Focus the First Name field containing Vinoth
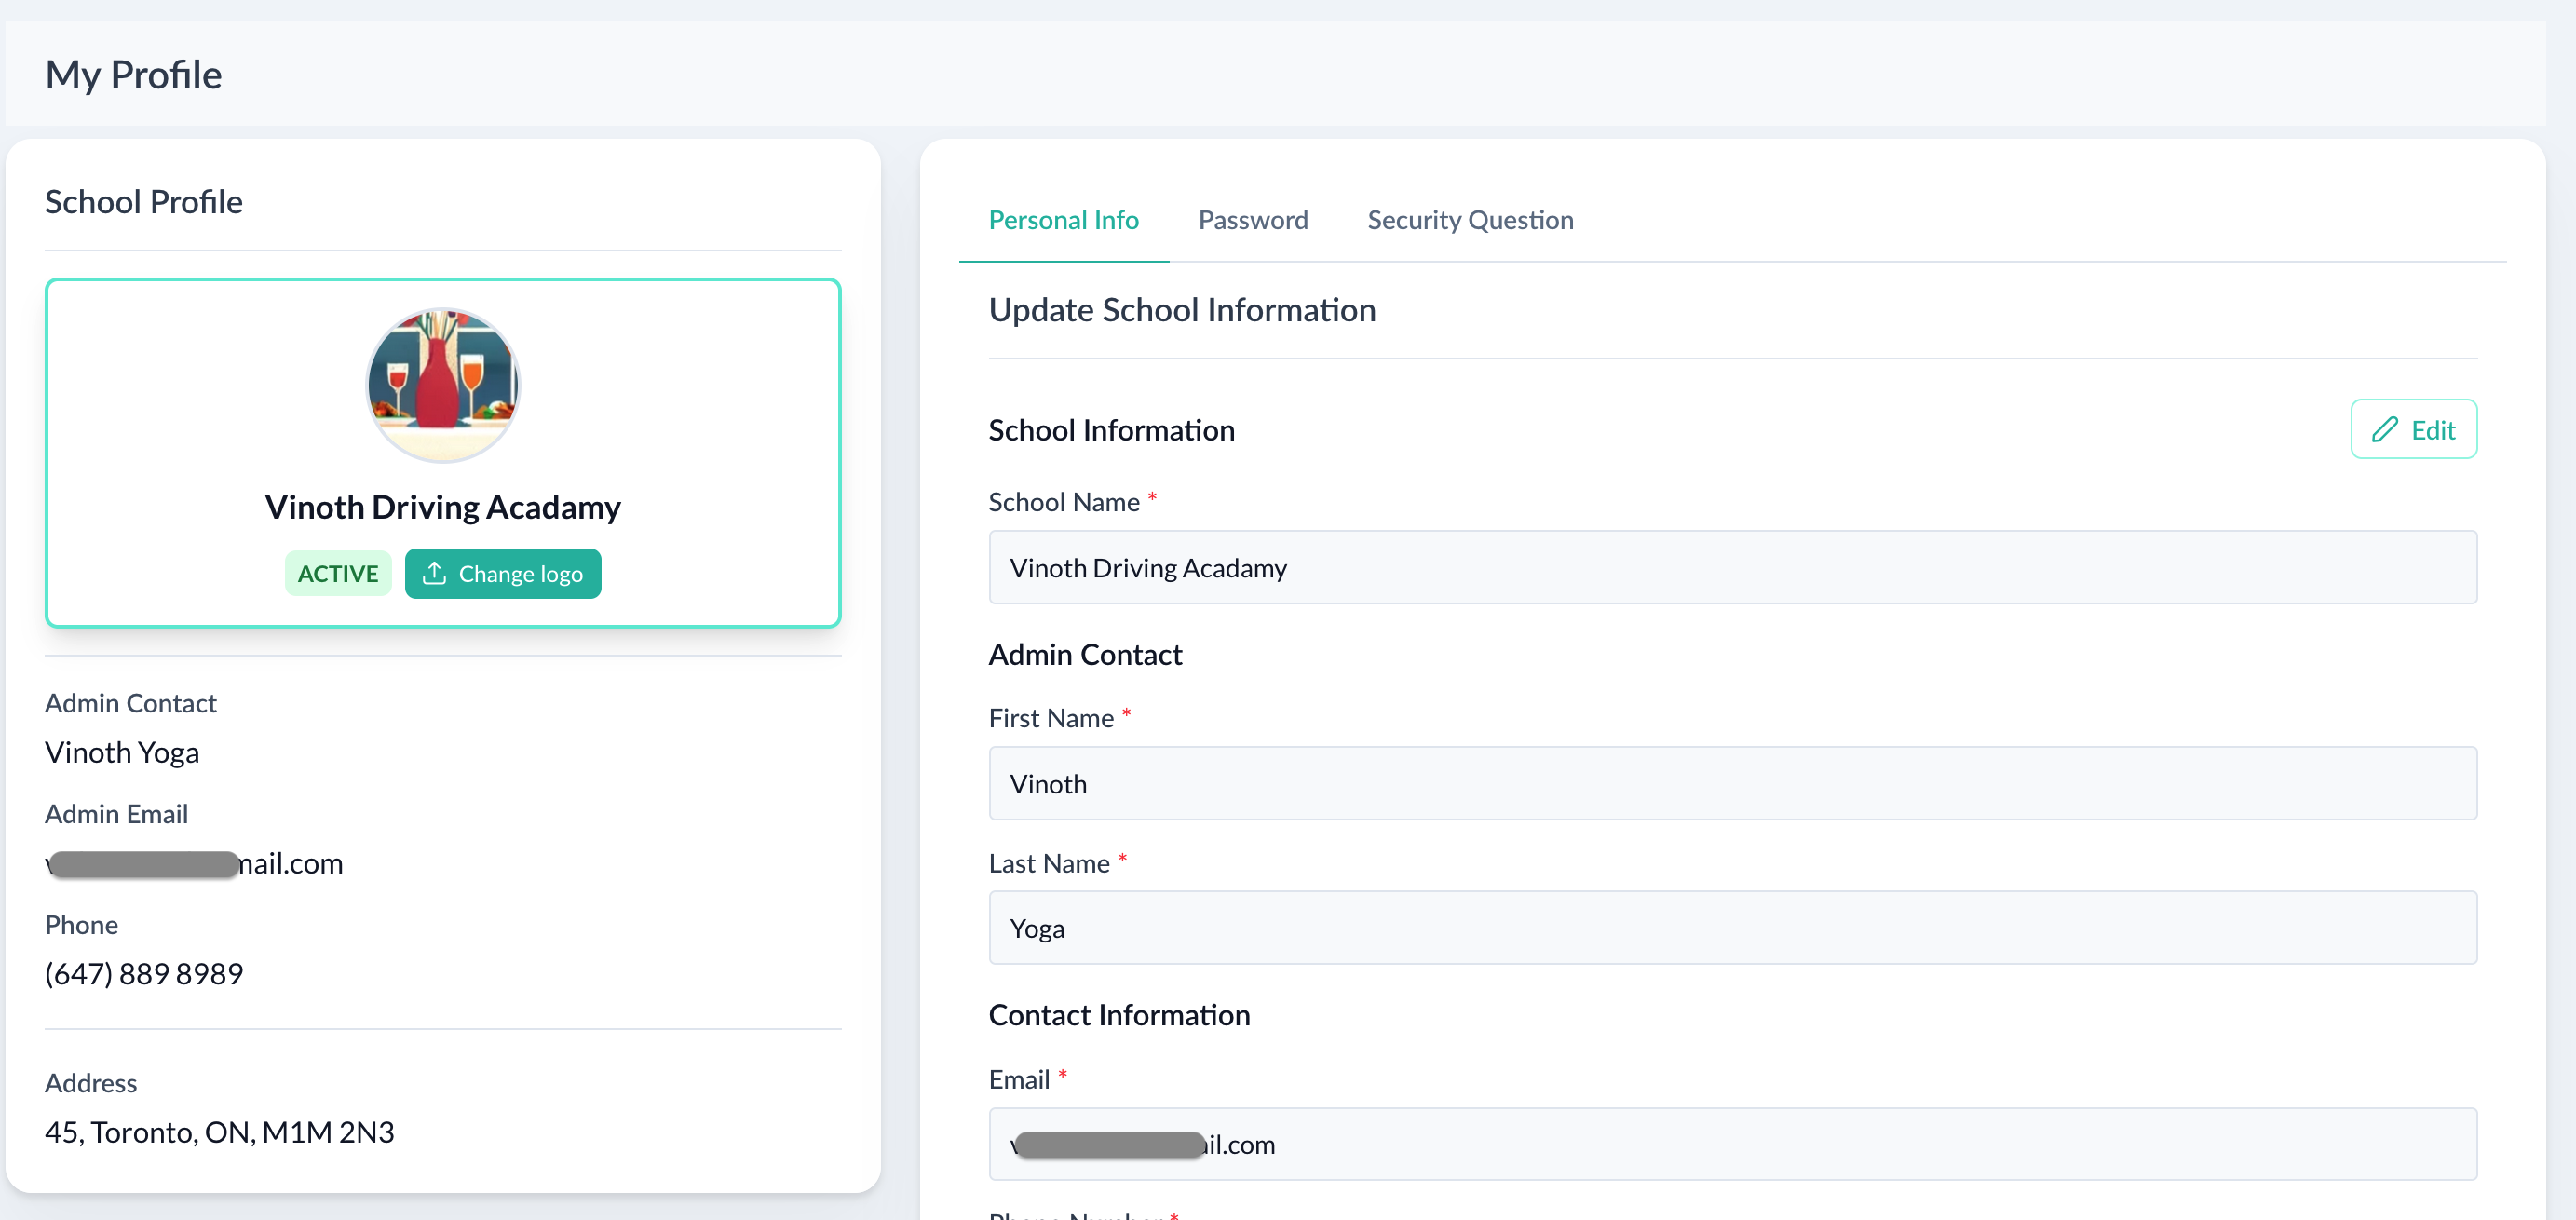Screen dimensions: 2576x1220 click(1731, 784)
